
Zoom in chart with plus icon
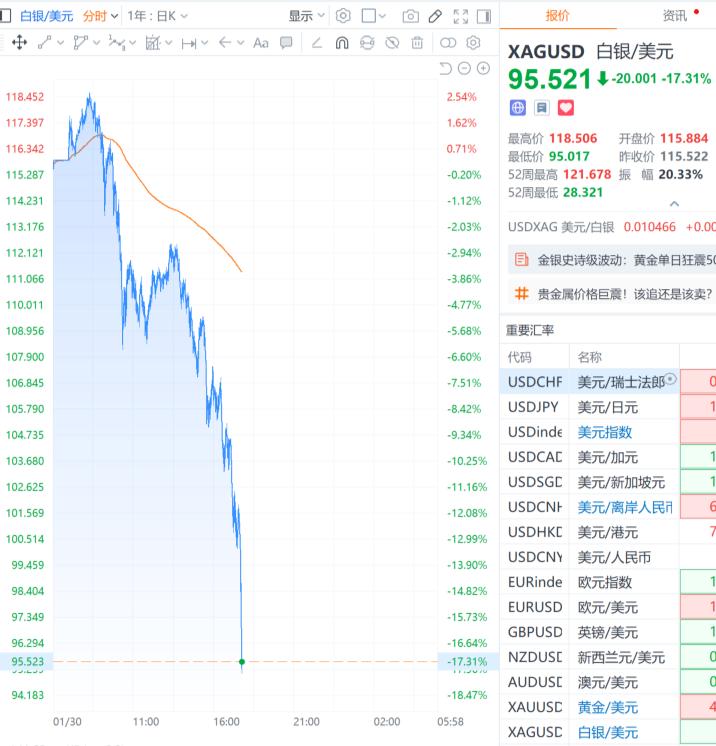pyautogui.click(x=483, y=69)
